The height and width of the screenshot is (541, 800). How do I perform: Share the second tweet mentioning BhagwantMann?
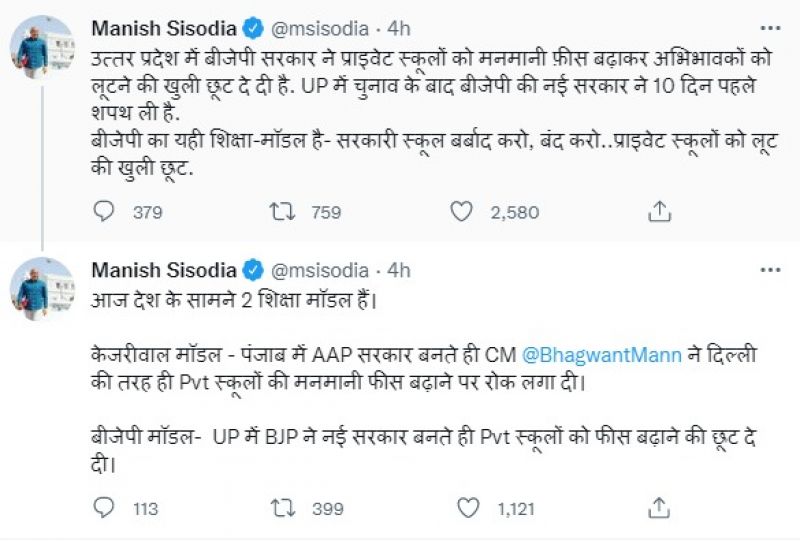pos(660,509)
